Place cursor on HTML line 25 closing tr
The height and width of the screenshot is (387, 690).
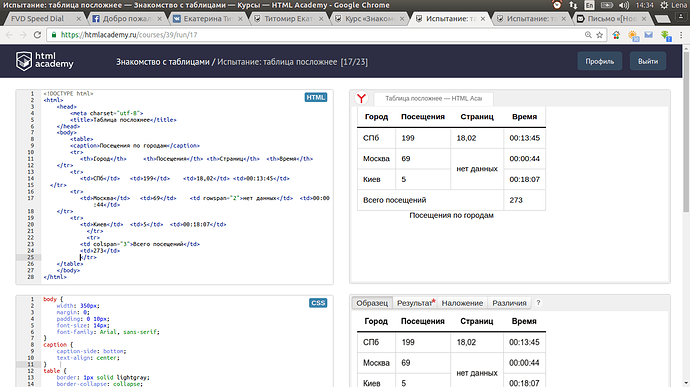coord(88,257)
